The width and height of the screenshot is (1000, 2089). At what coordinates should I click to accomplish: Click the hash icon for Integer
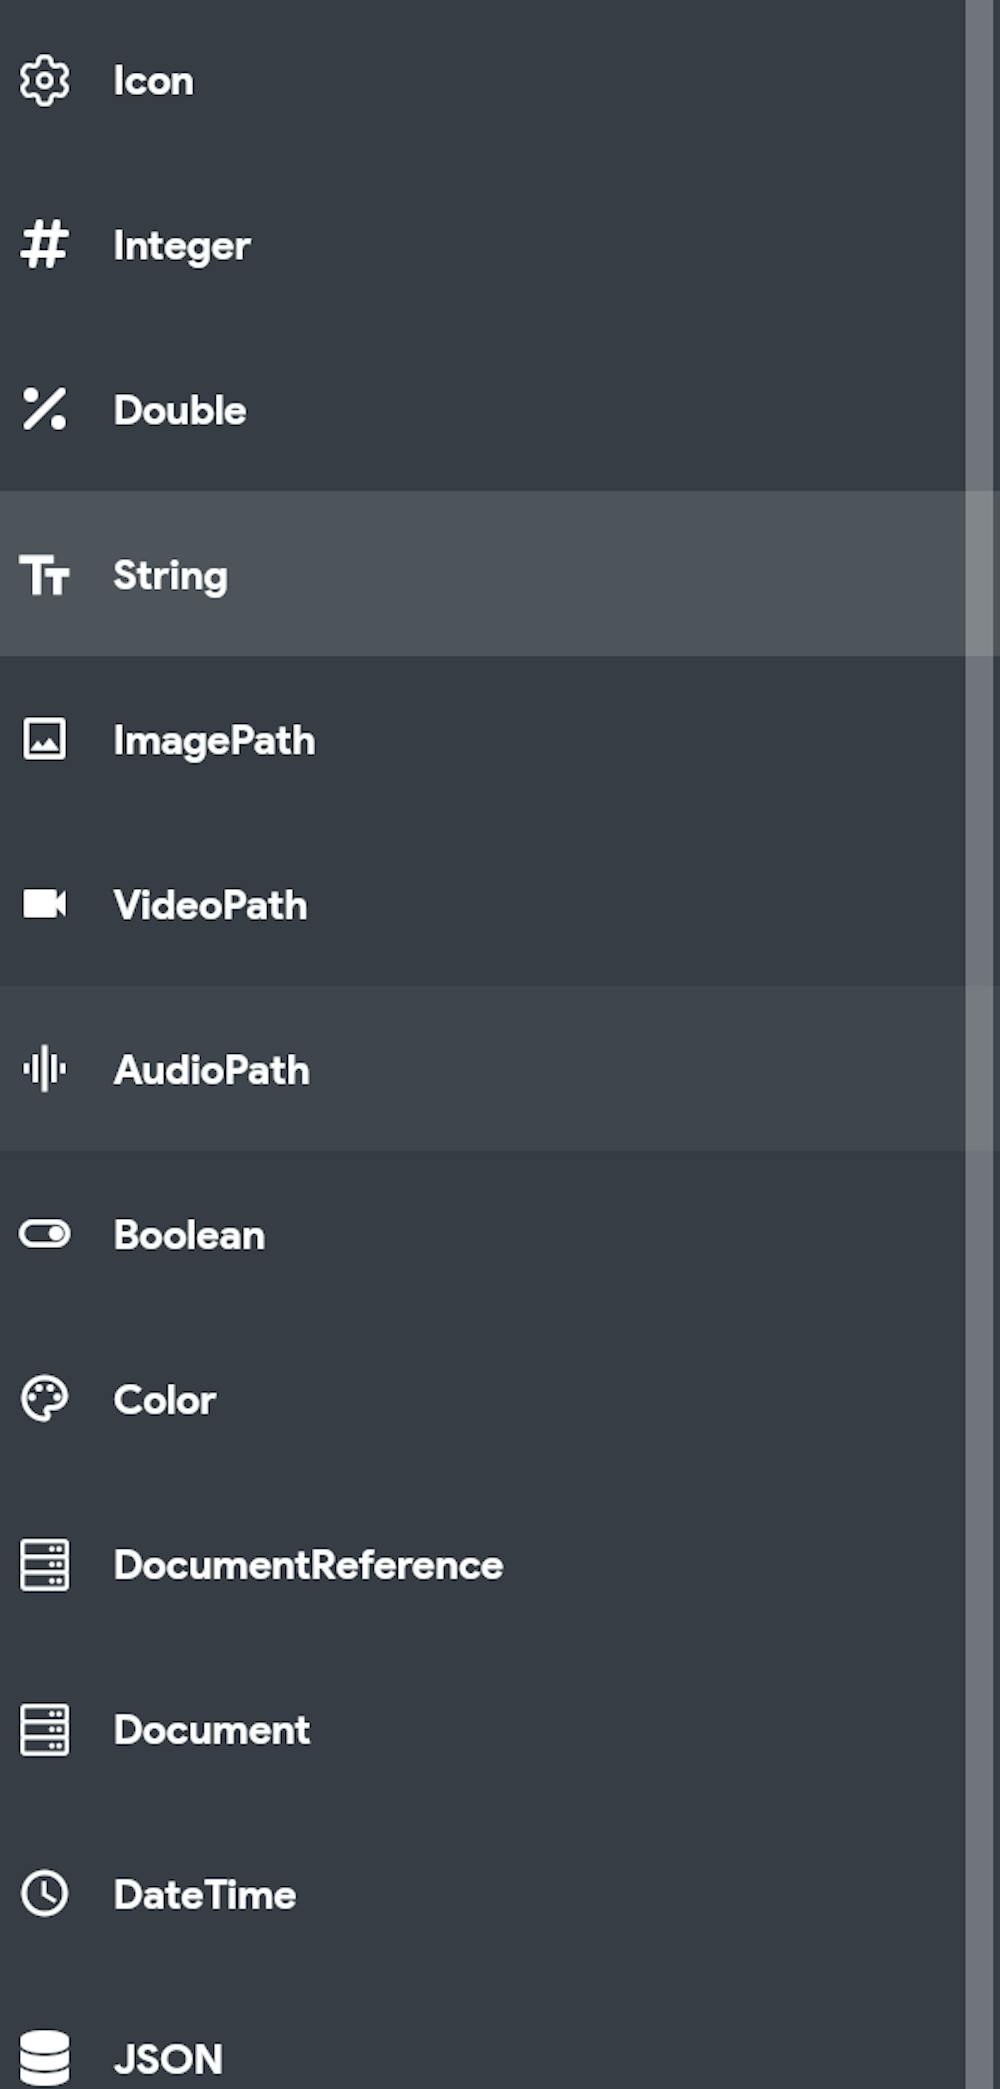click(x=45, y=245)
